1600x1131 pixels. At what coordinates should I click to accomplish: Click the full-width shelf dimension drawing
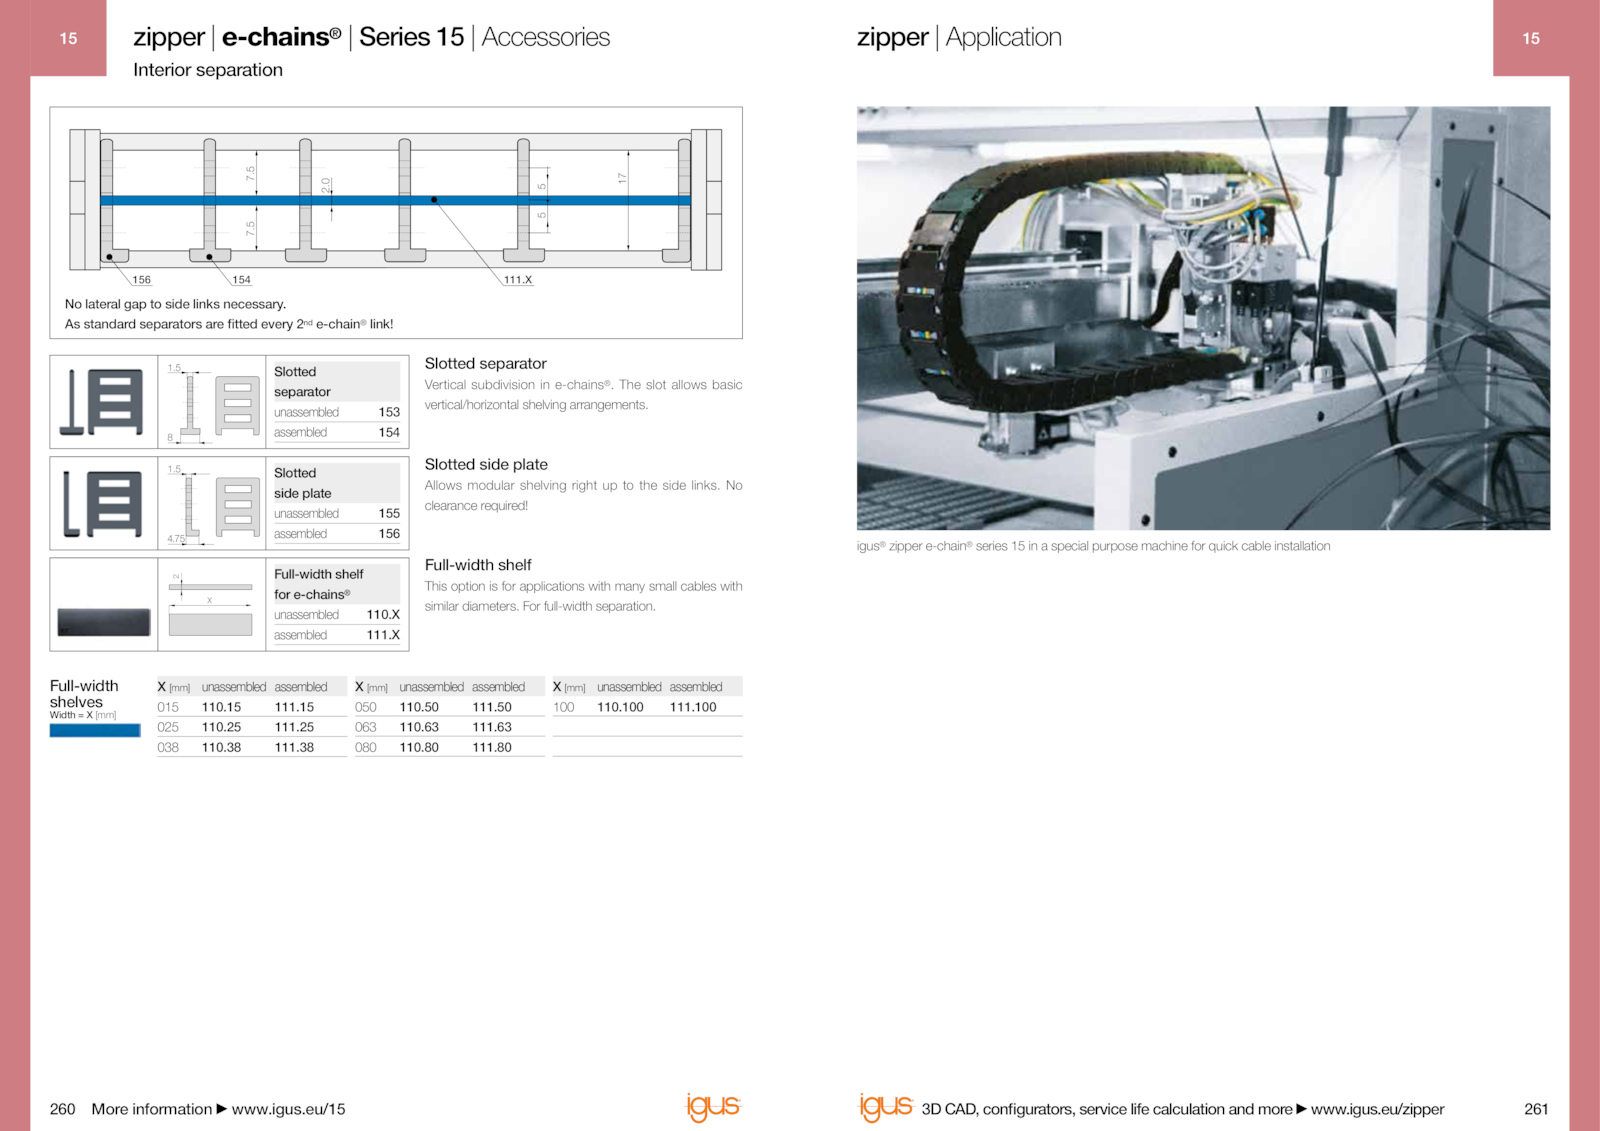[x=212, y=605]
